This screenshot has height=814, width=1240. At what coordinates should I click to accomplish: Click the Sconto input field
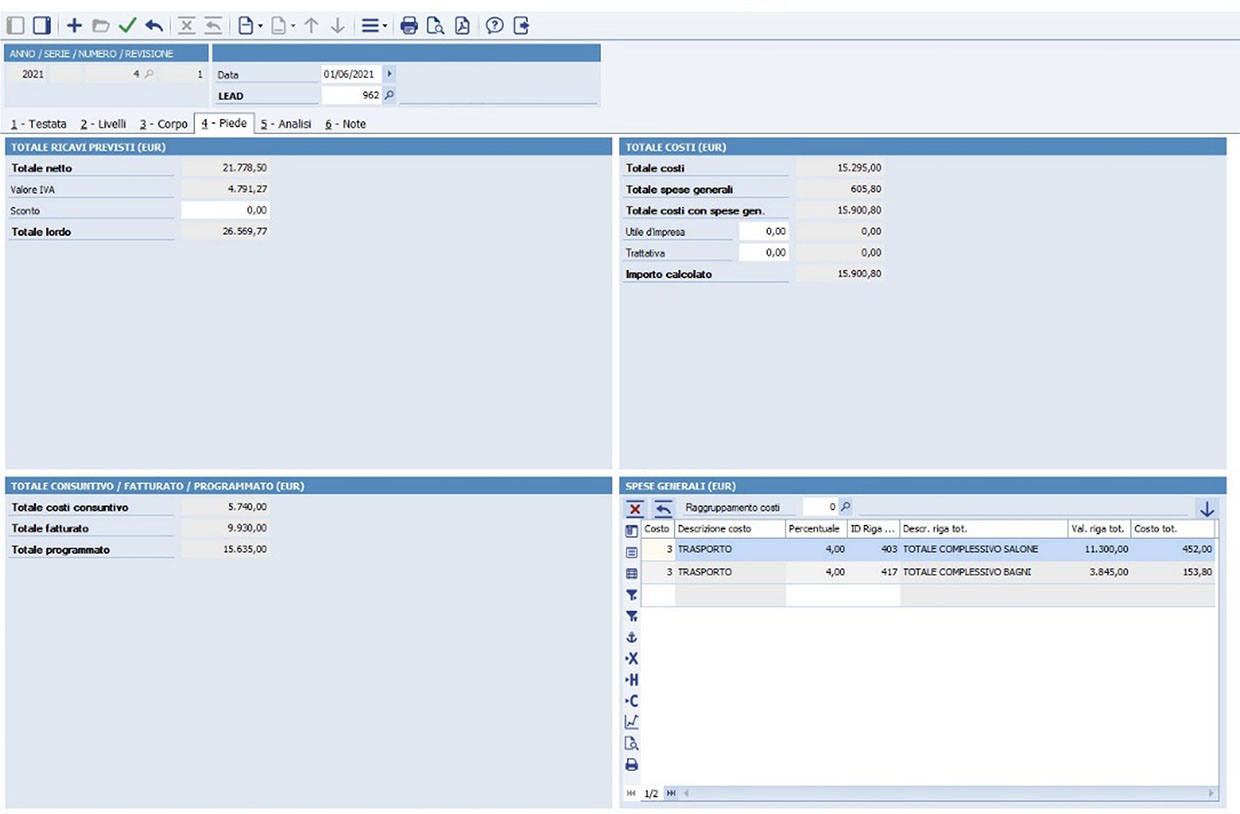[x=225, y=211]
